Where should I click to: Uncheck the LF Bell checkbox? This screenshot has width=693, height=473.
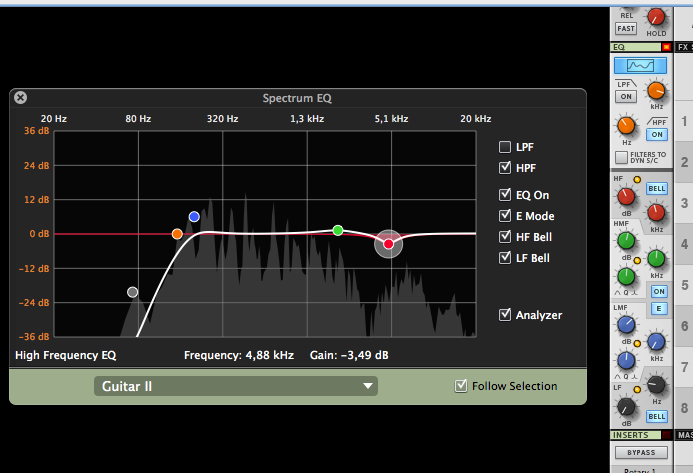pyautogui.click(x=505, y=258)
